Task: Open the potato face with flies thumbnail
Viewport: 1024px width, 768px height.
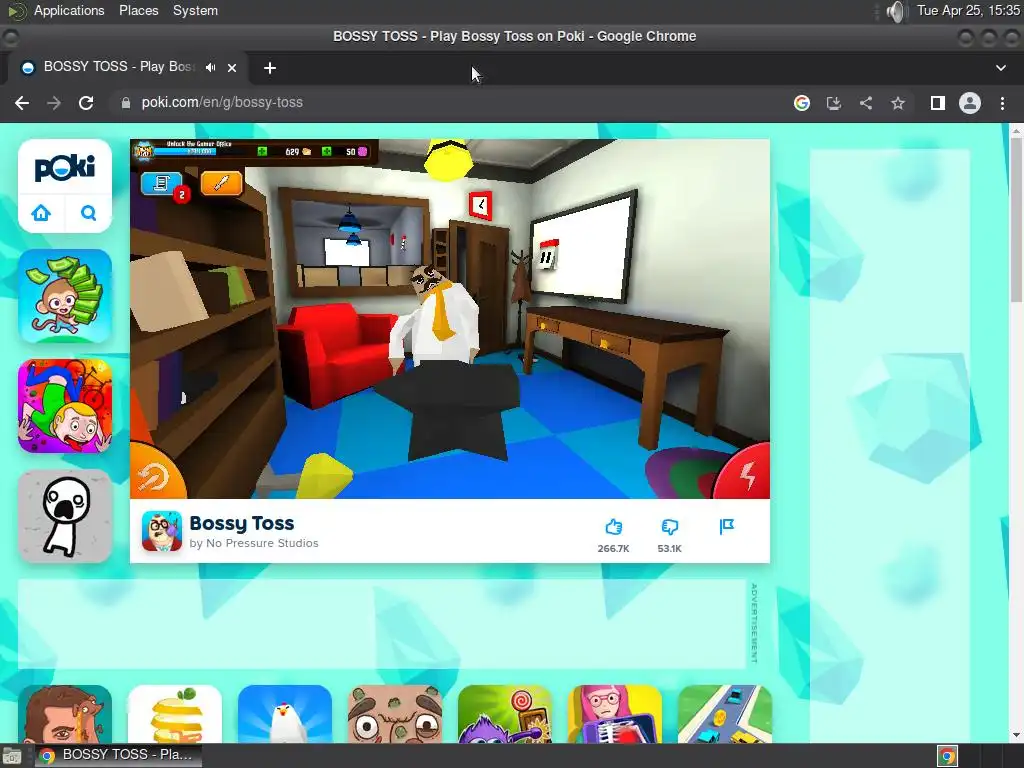Action: (x=395, y=714)
